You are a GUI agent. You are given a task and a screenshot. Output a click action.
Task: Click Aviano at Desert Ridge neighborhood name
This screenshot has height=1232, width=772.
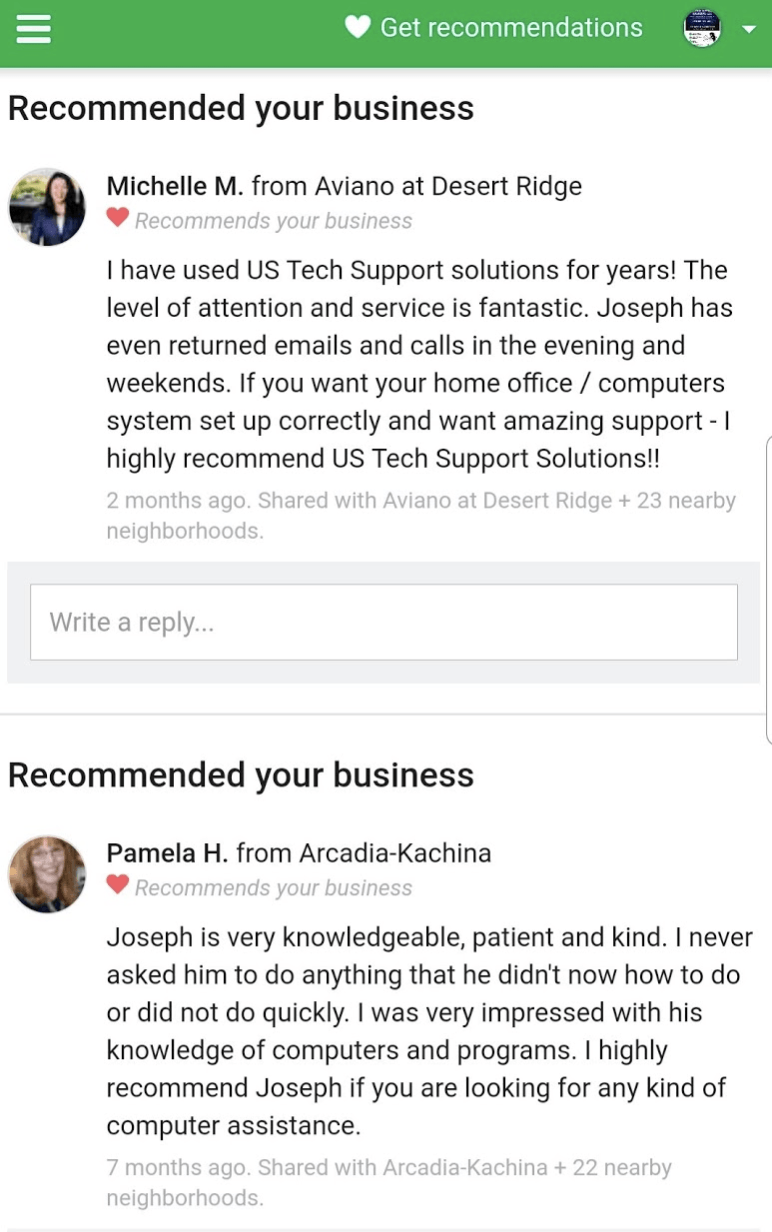[x=448, y=186]
